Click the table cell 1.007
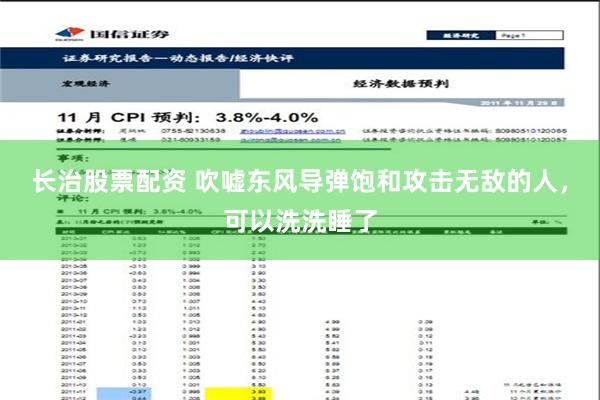 pyautogui.click(x=191, y=301)
